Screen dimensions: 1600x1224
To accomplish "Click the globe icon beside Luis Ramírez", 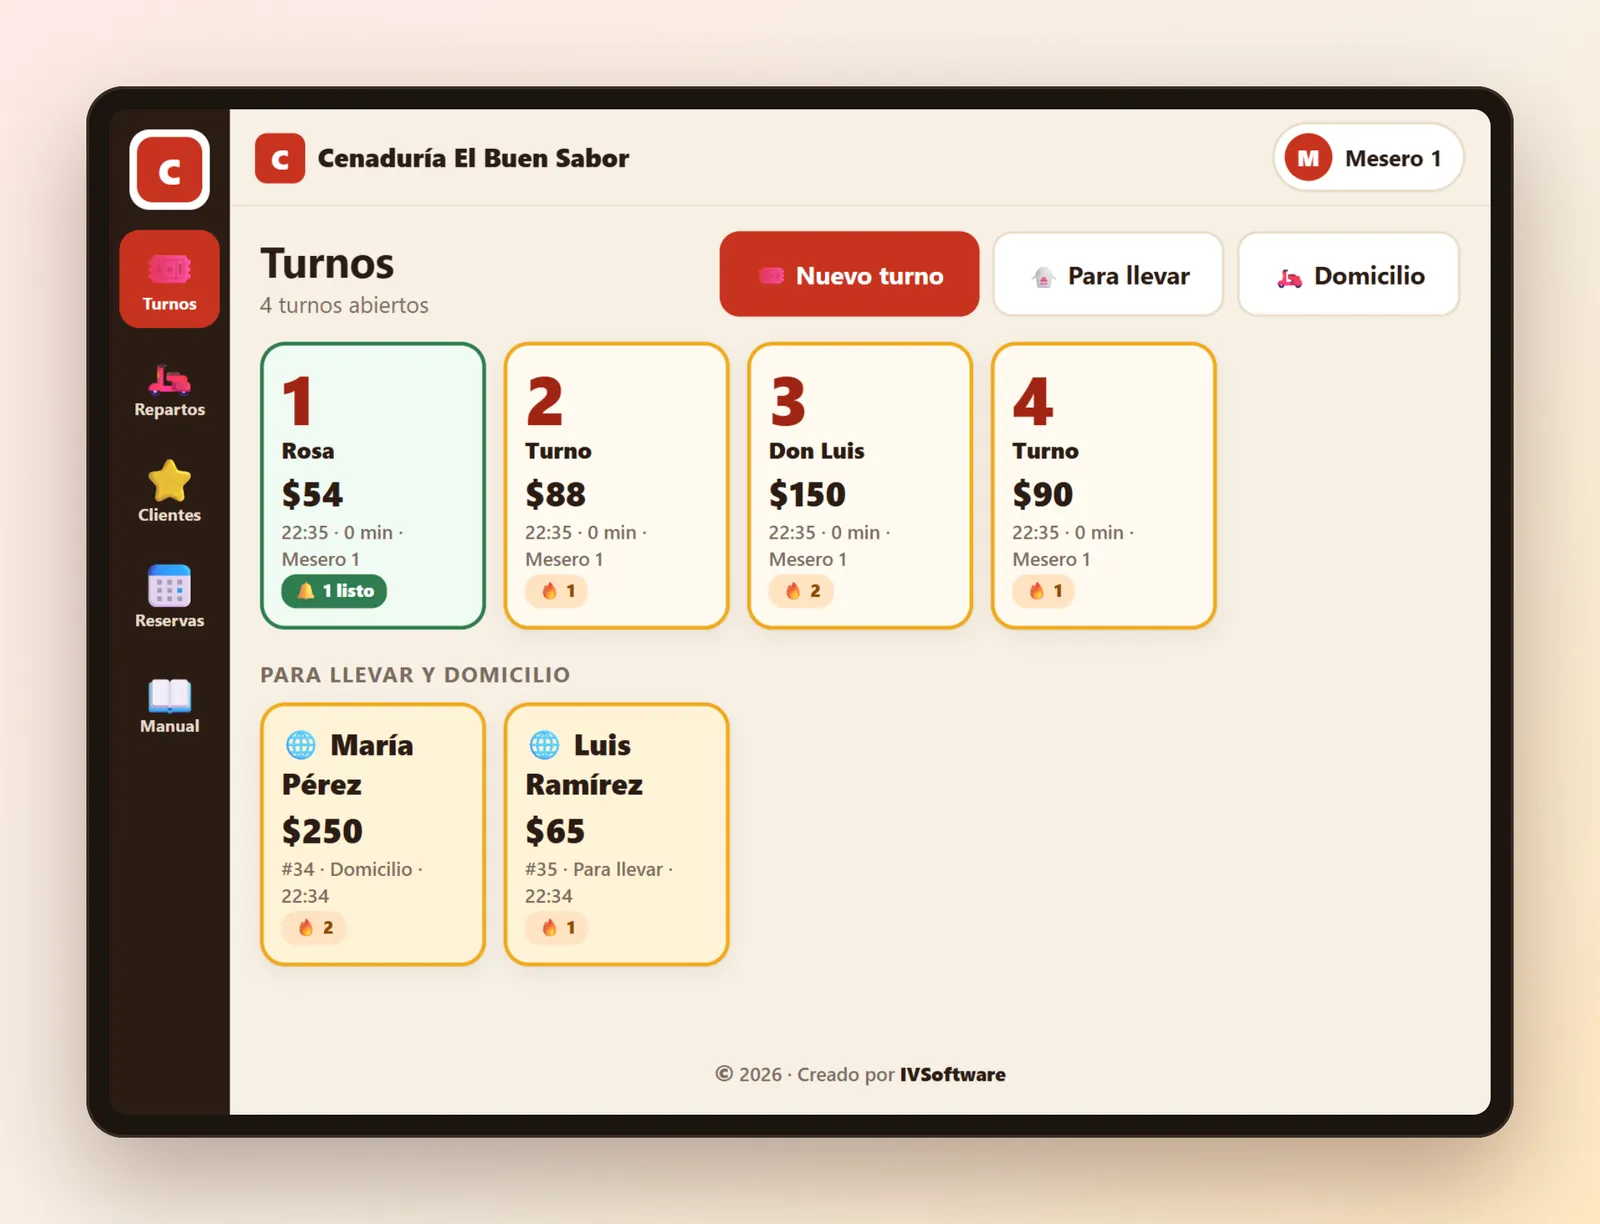I will pyautogui.click(x=544, y=745).
